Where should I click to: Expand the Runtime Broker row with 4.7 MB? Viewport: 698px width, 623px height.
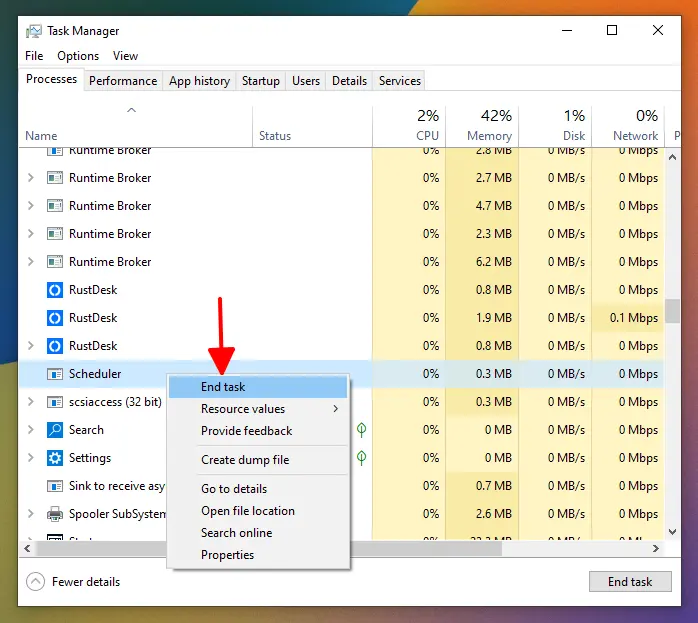pyautogui.click(x=30, y=206)
